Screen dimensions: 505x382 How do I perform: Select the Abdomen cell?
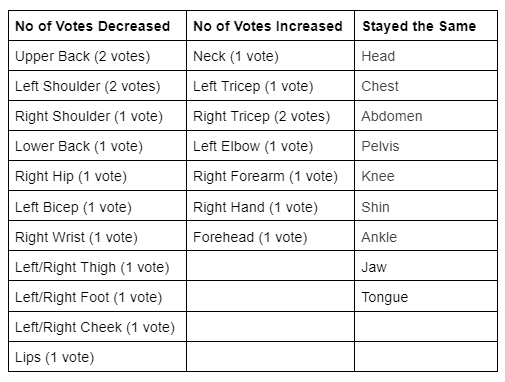pos(426,116)
